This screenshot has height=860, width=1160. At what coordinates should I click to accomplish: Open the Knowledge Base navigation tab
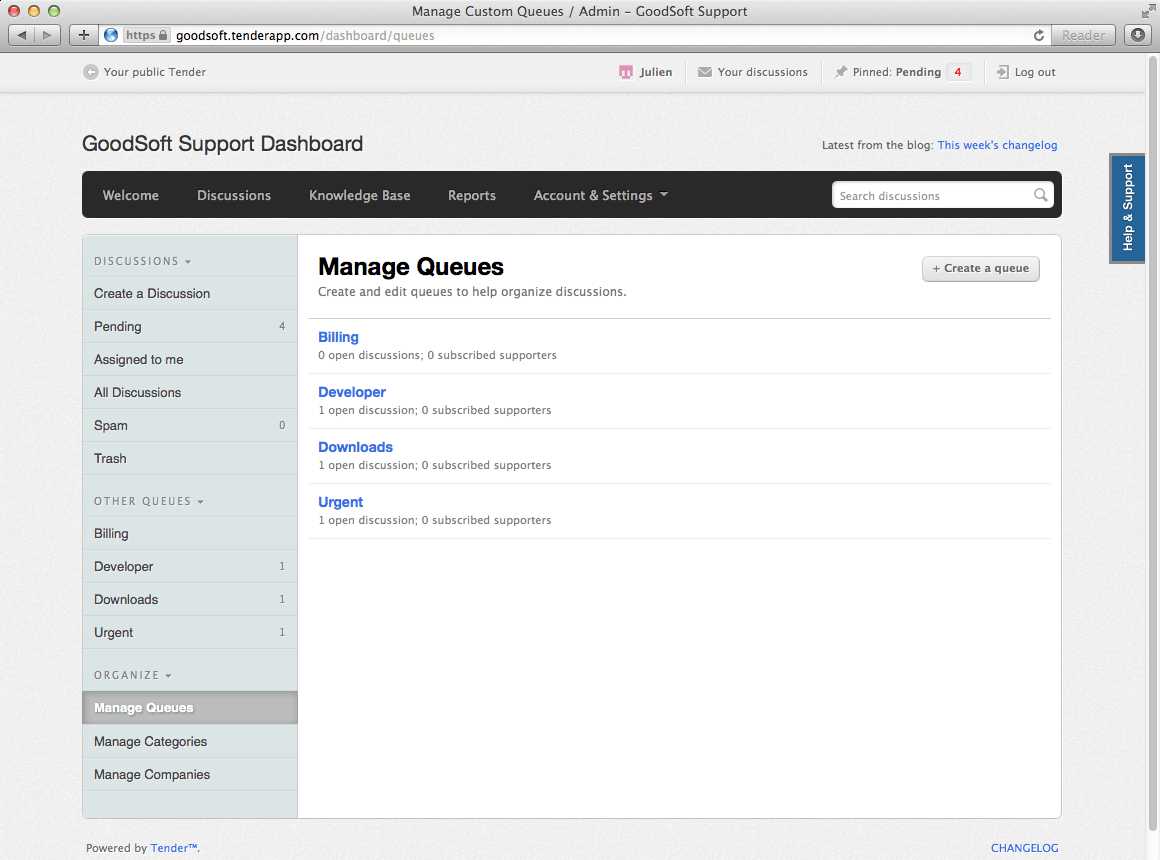[x=360, y=195]
